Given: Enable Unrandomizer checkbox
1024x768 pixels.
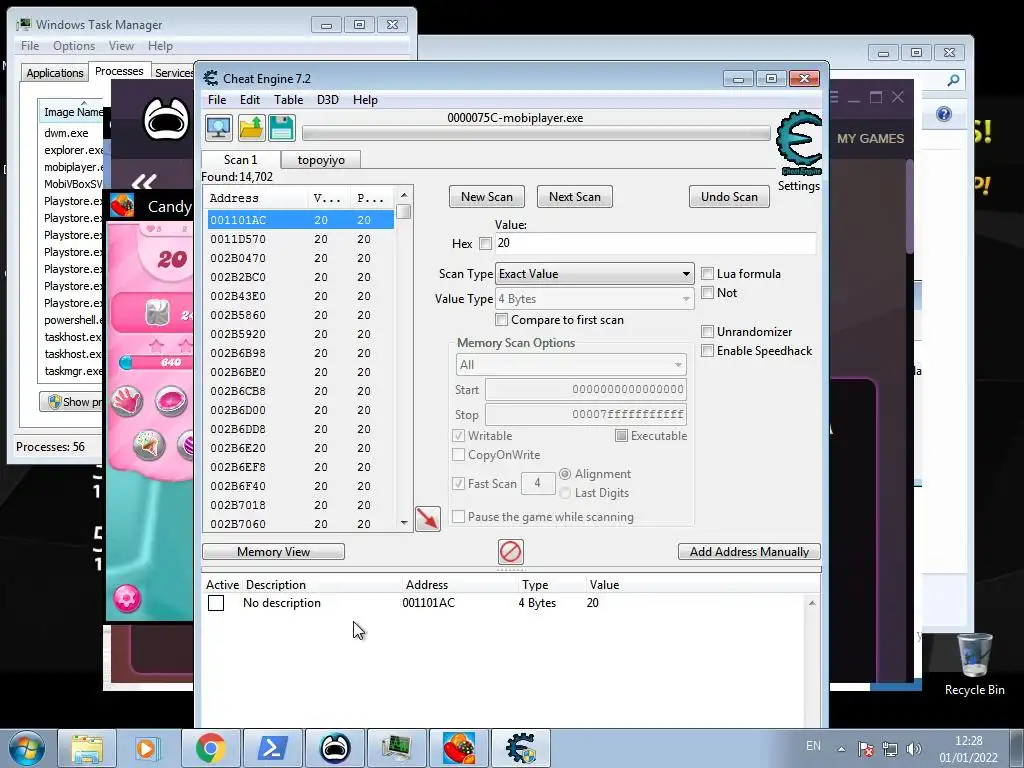Looking at the screenshot, I should pyautogui.click(x=707, y=332).
